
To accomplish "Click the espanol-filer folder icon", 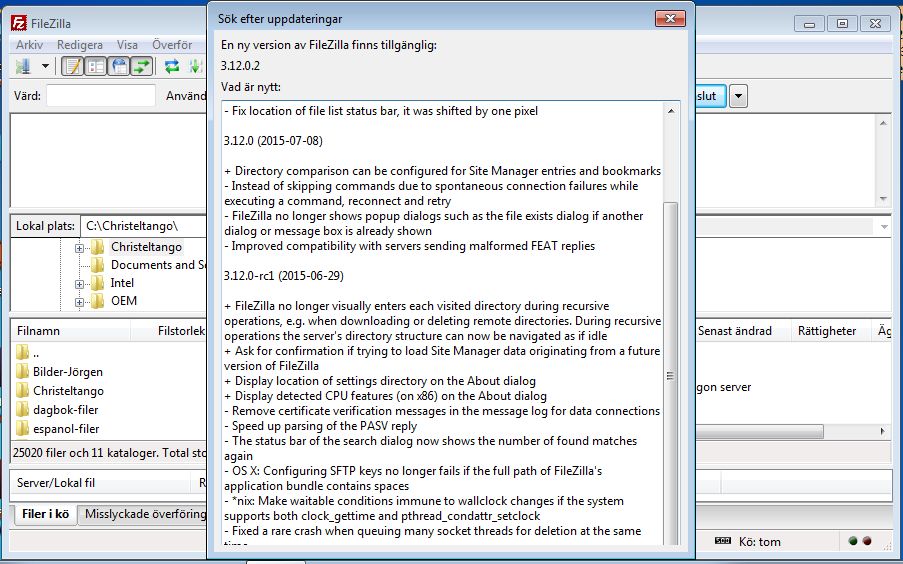I will (22, 428).
